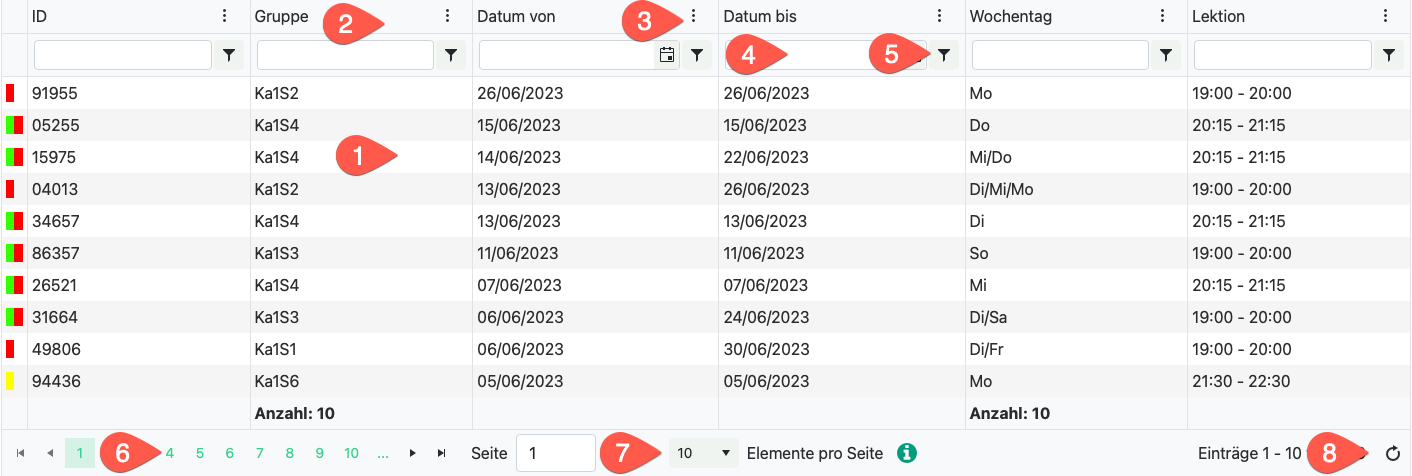Open column menu for ID column

click(225, 16)
